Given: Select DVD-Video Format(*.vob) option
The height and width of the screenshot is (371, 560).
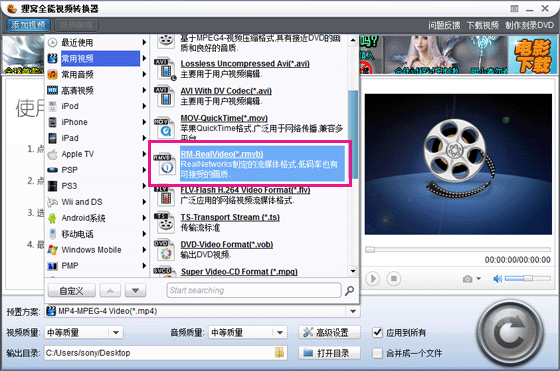Looking at the screenshot, I should [x=227, y=245].
